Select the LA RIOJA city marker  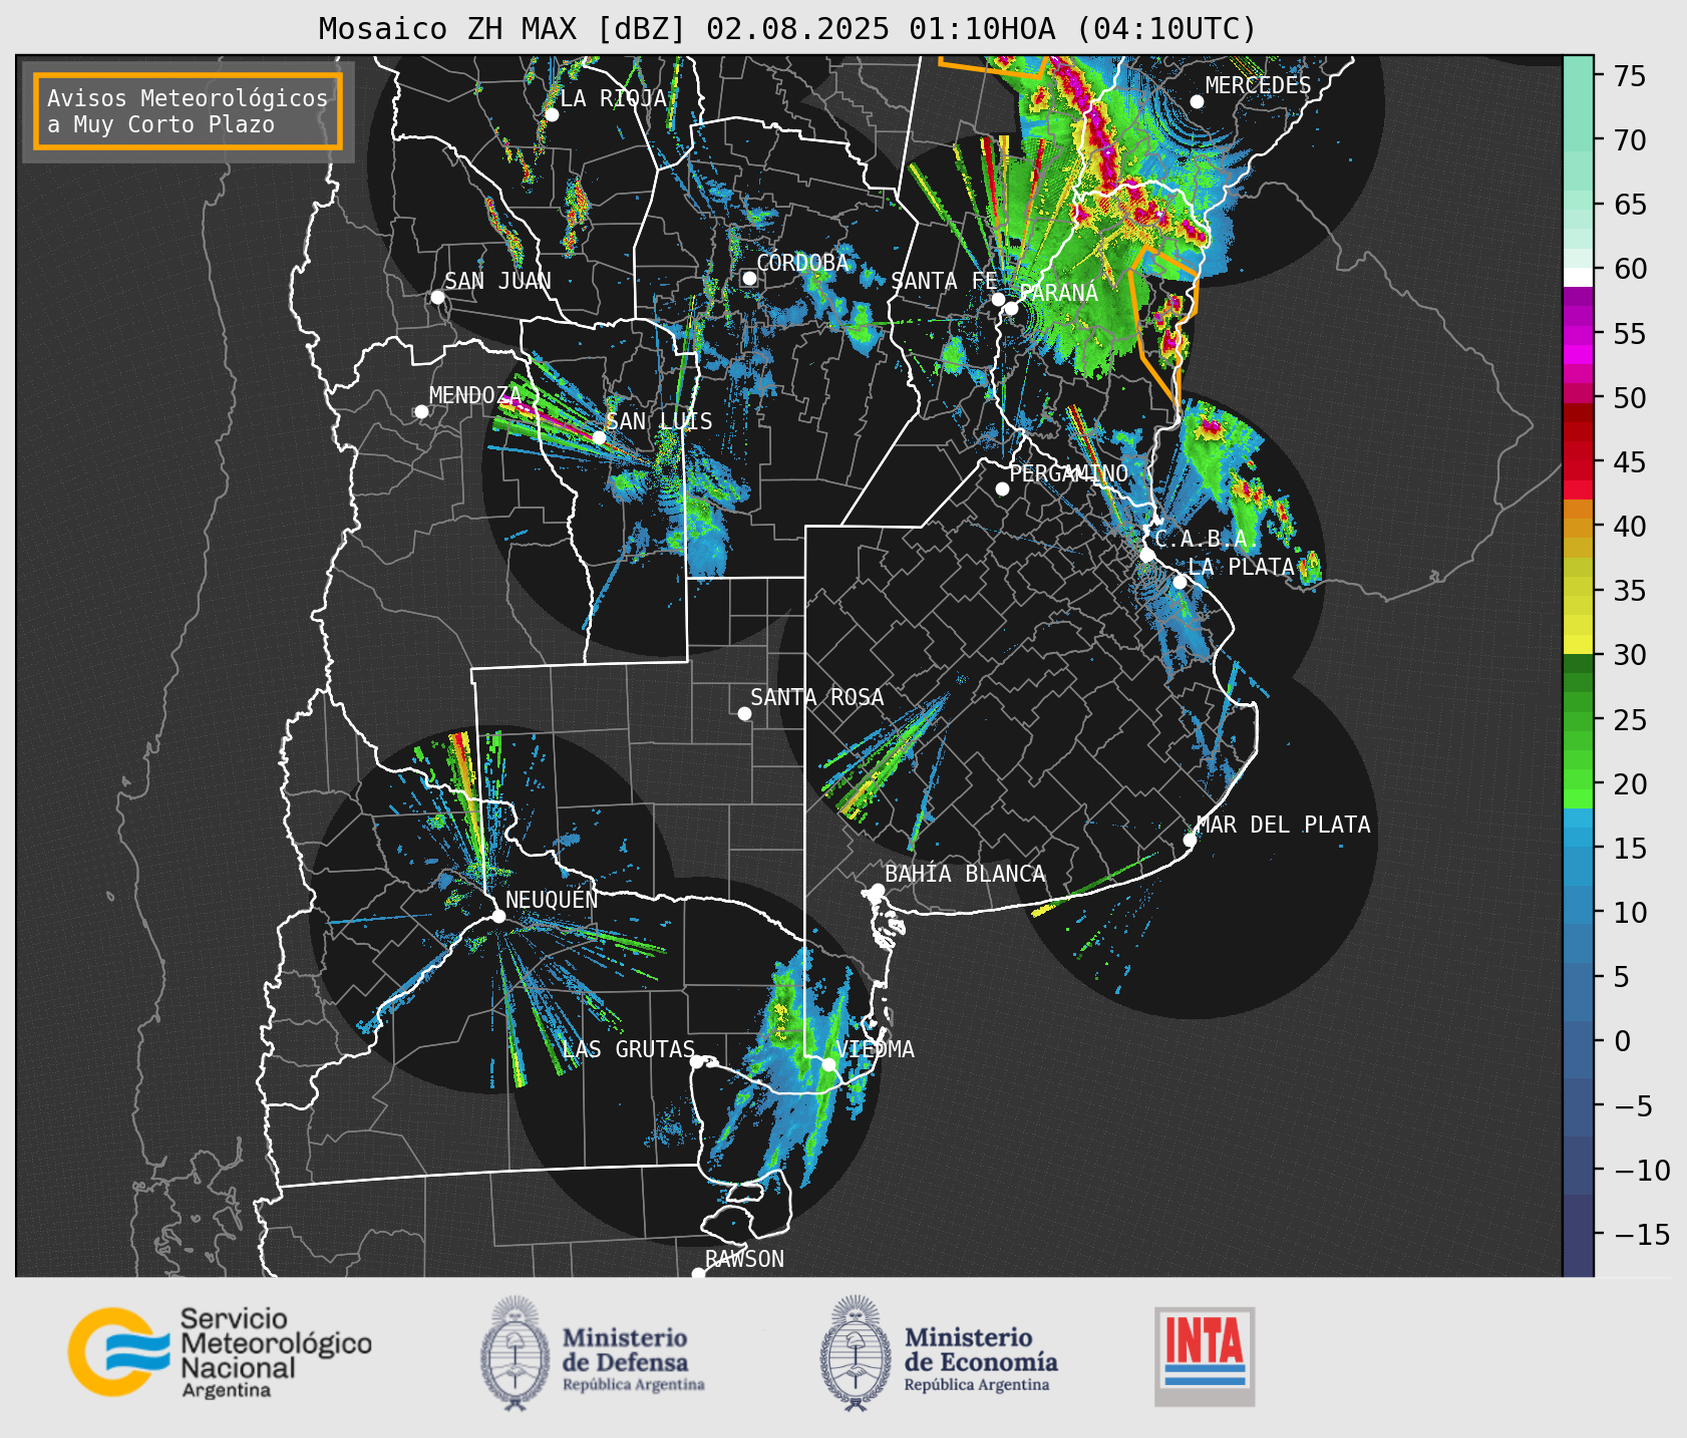coord(551,115)
